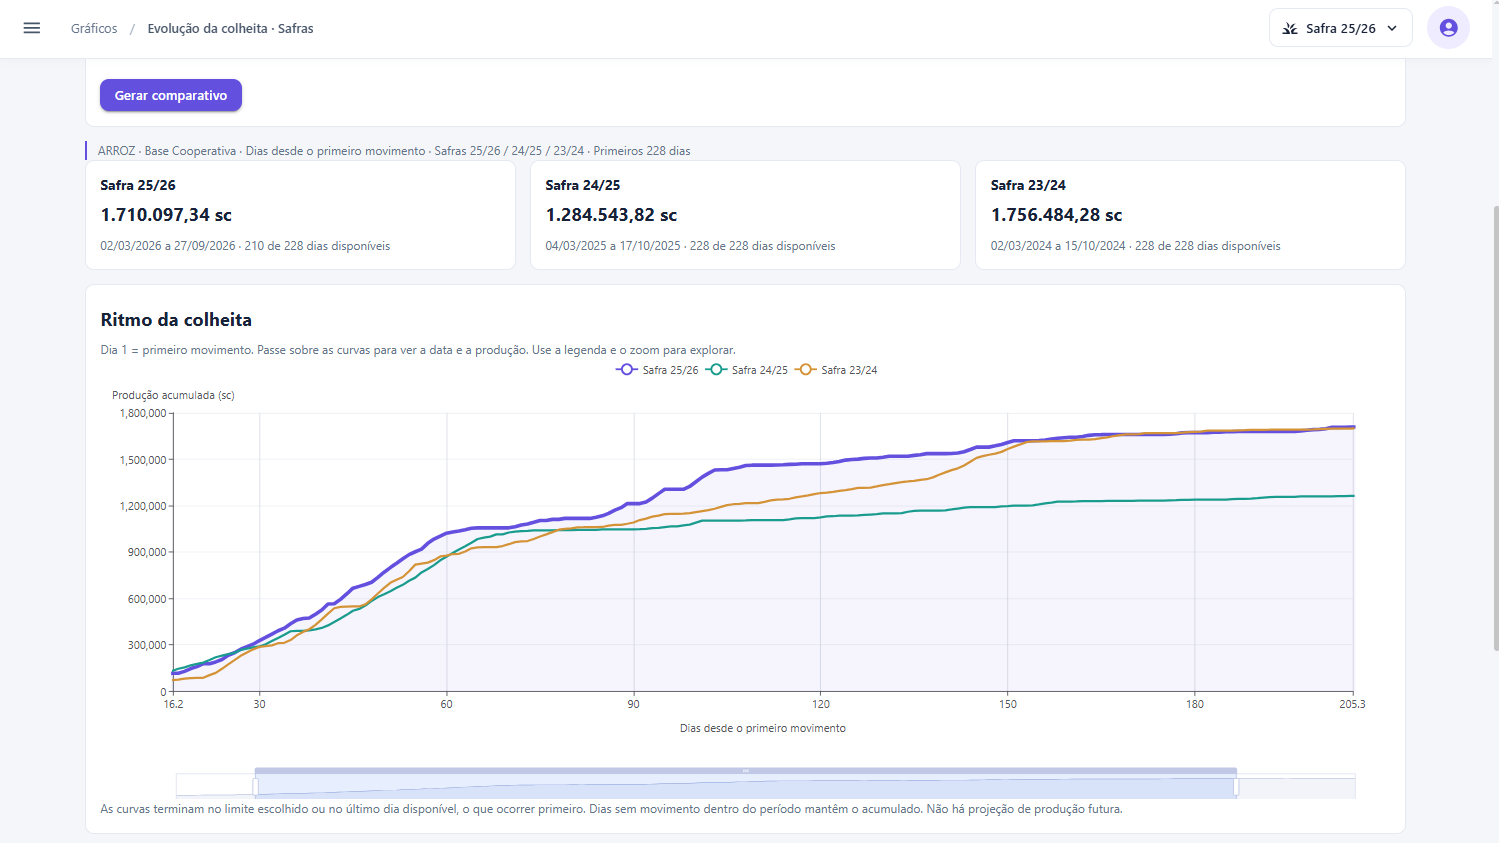
Task: Go to the Gráficos breadcrumb
Action: pos(94,29)
